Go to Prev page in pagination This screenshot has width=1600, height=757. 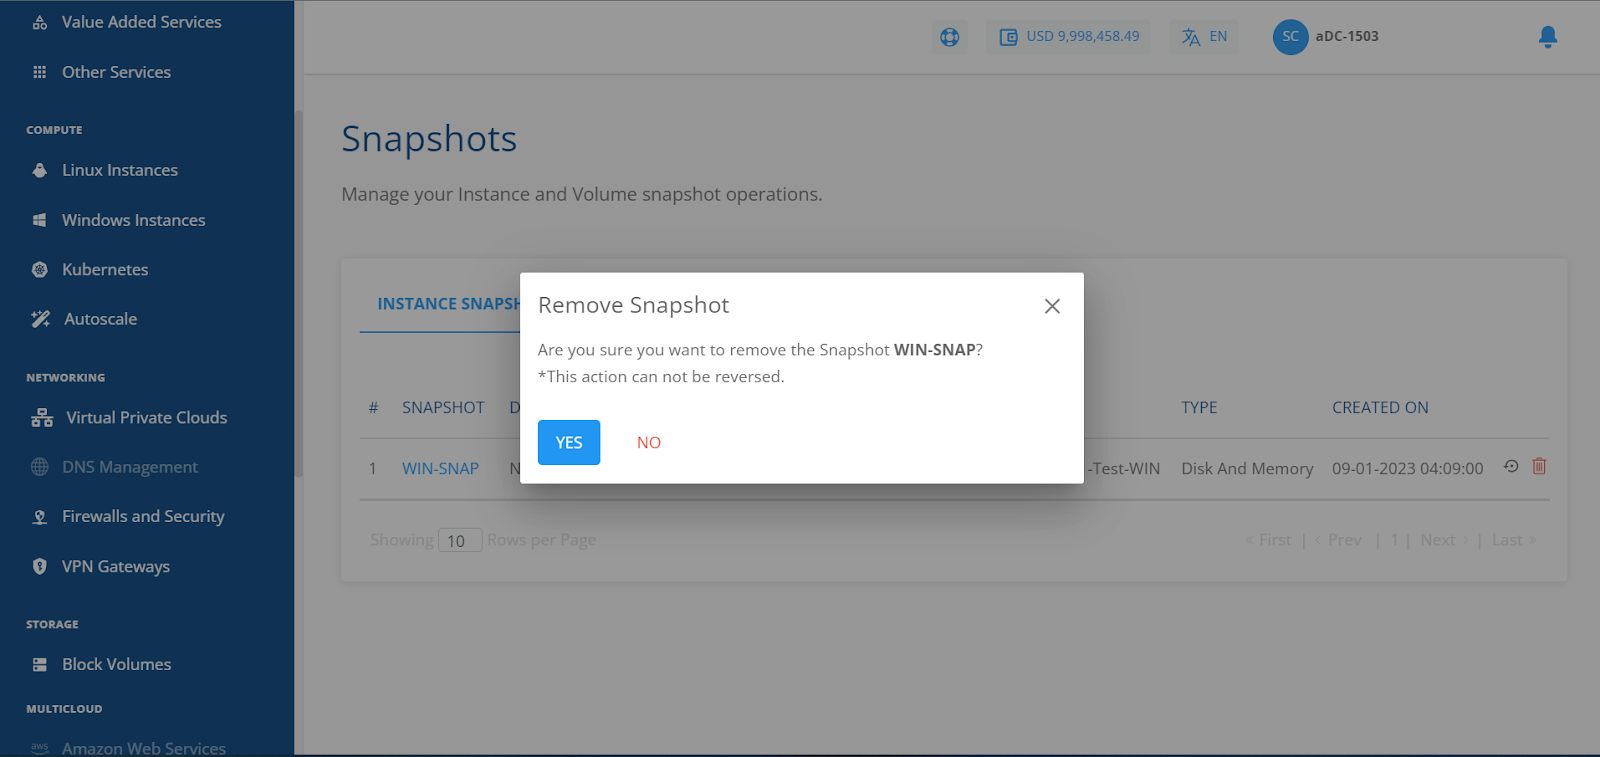tap(1338, 540)
